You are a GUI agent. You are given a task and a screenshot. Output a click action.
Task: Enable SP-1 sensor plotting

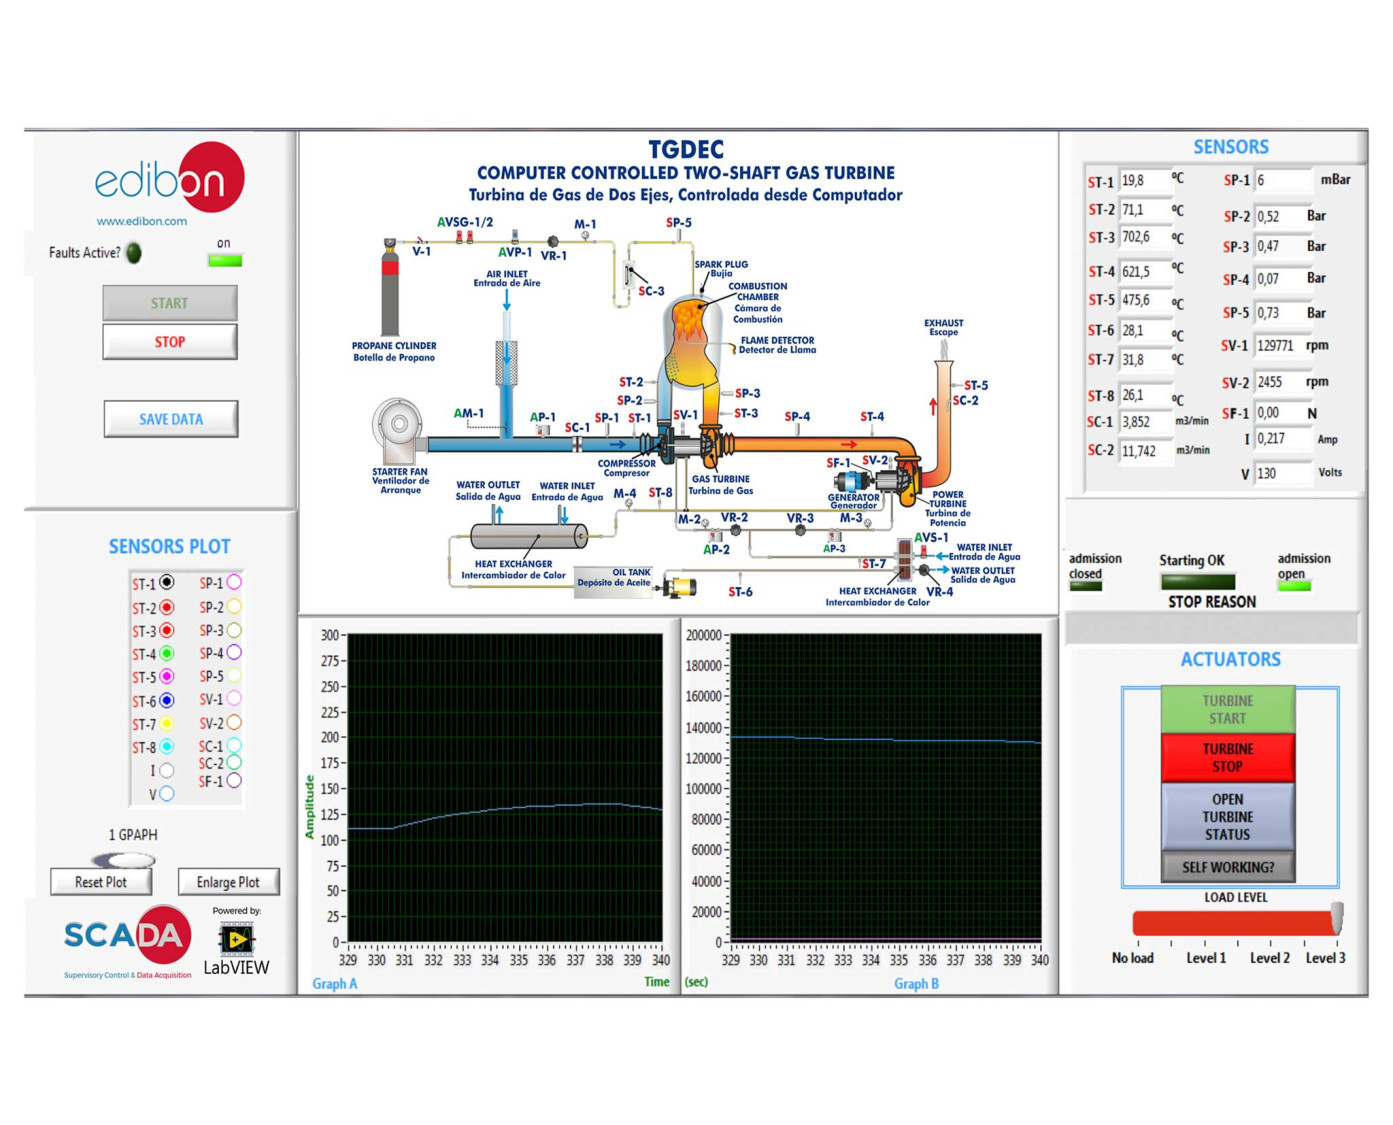click(x=234, y=582)
